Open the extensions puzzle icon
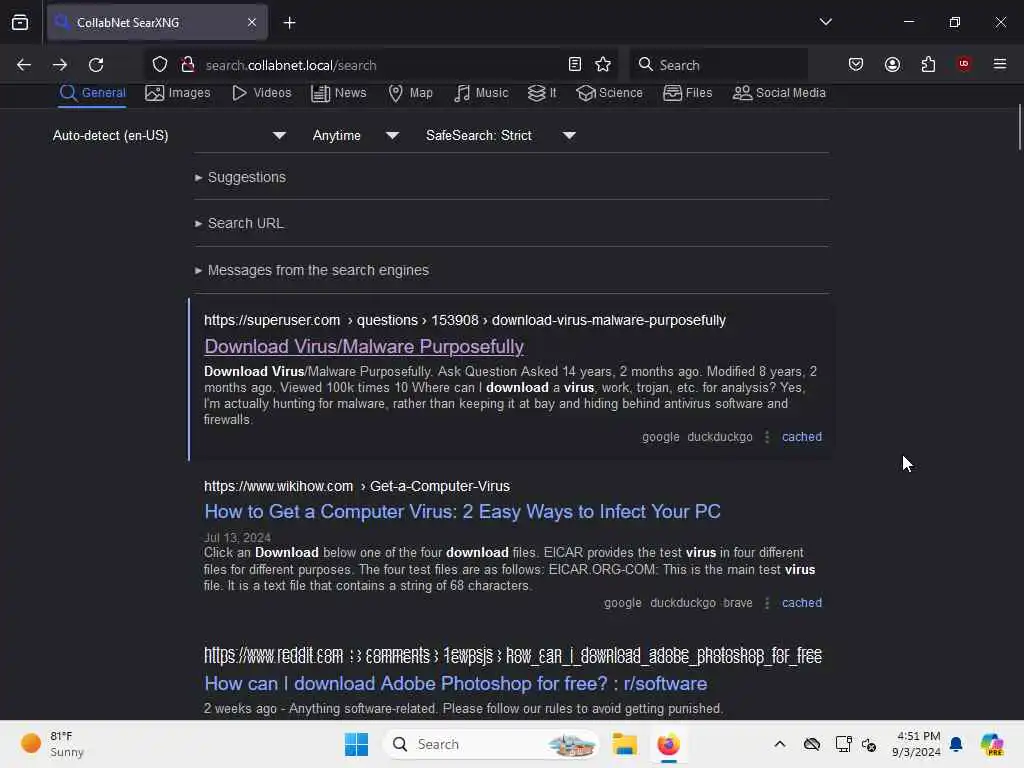 (x=928, y=65)
